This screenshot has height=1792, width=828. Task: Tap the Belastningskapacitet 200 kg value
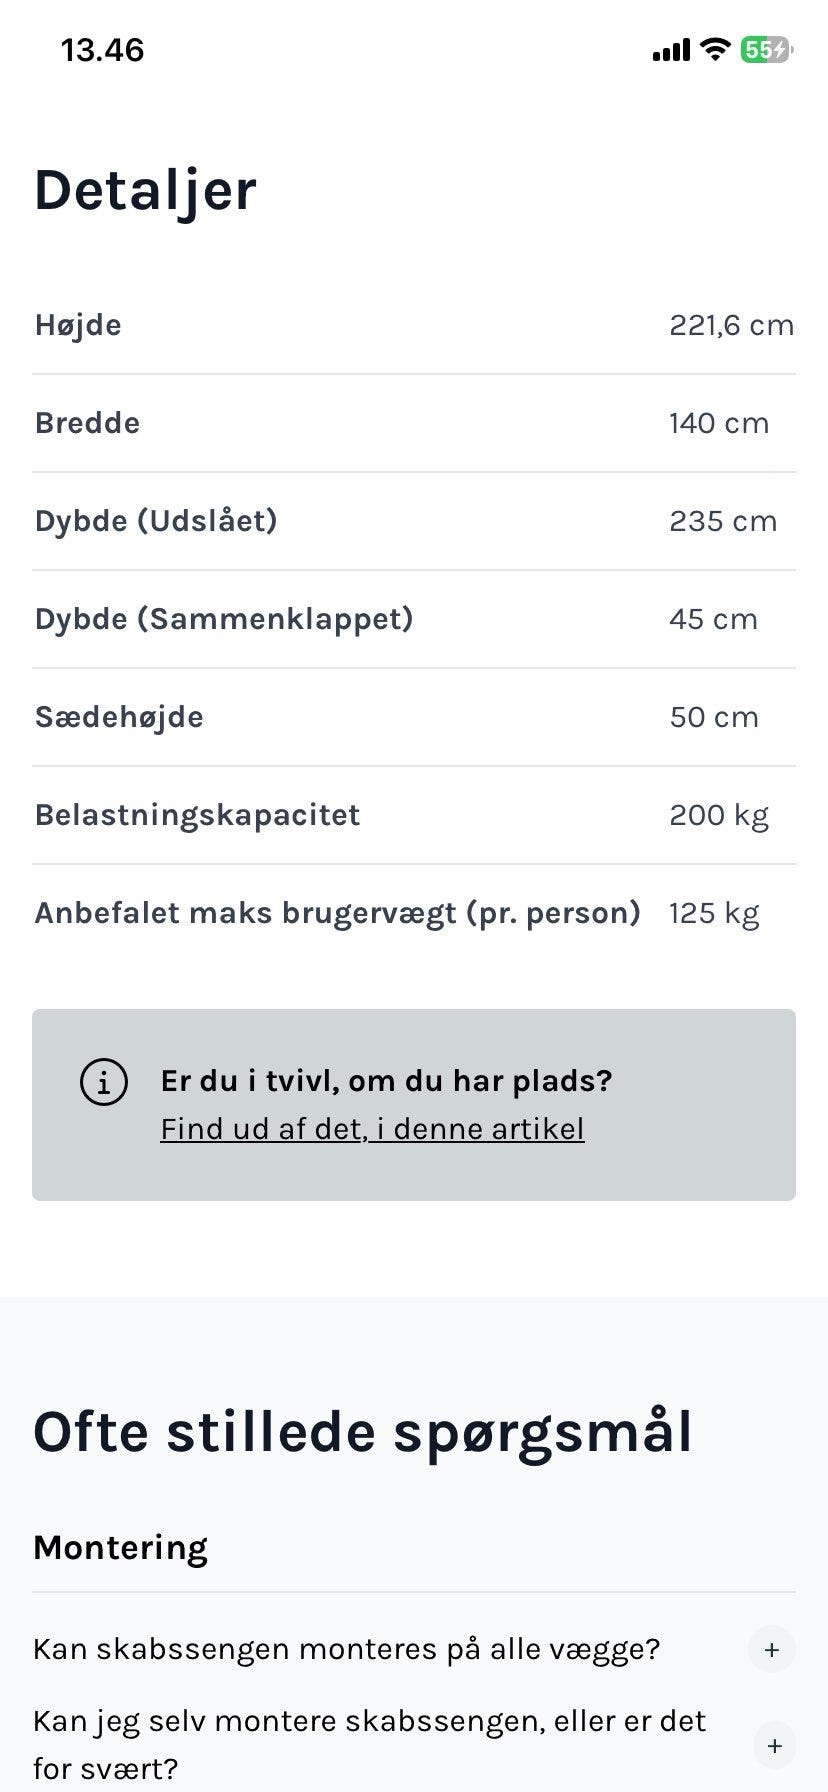point(719,816)
